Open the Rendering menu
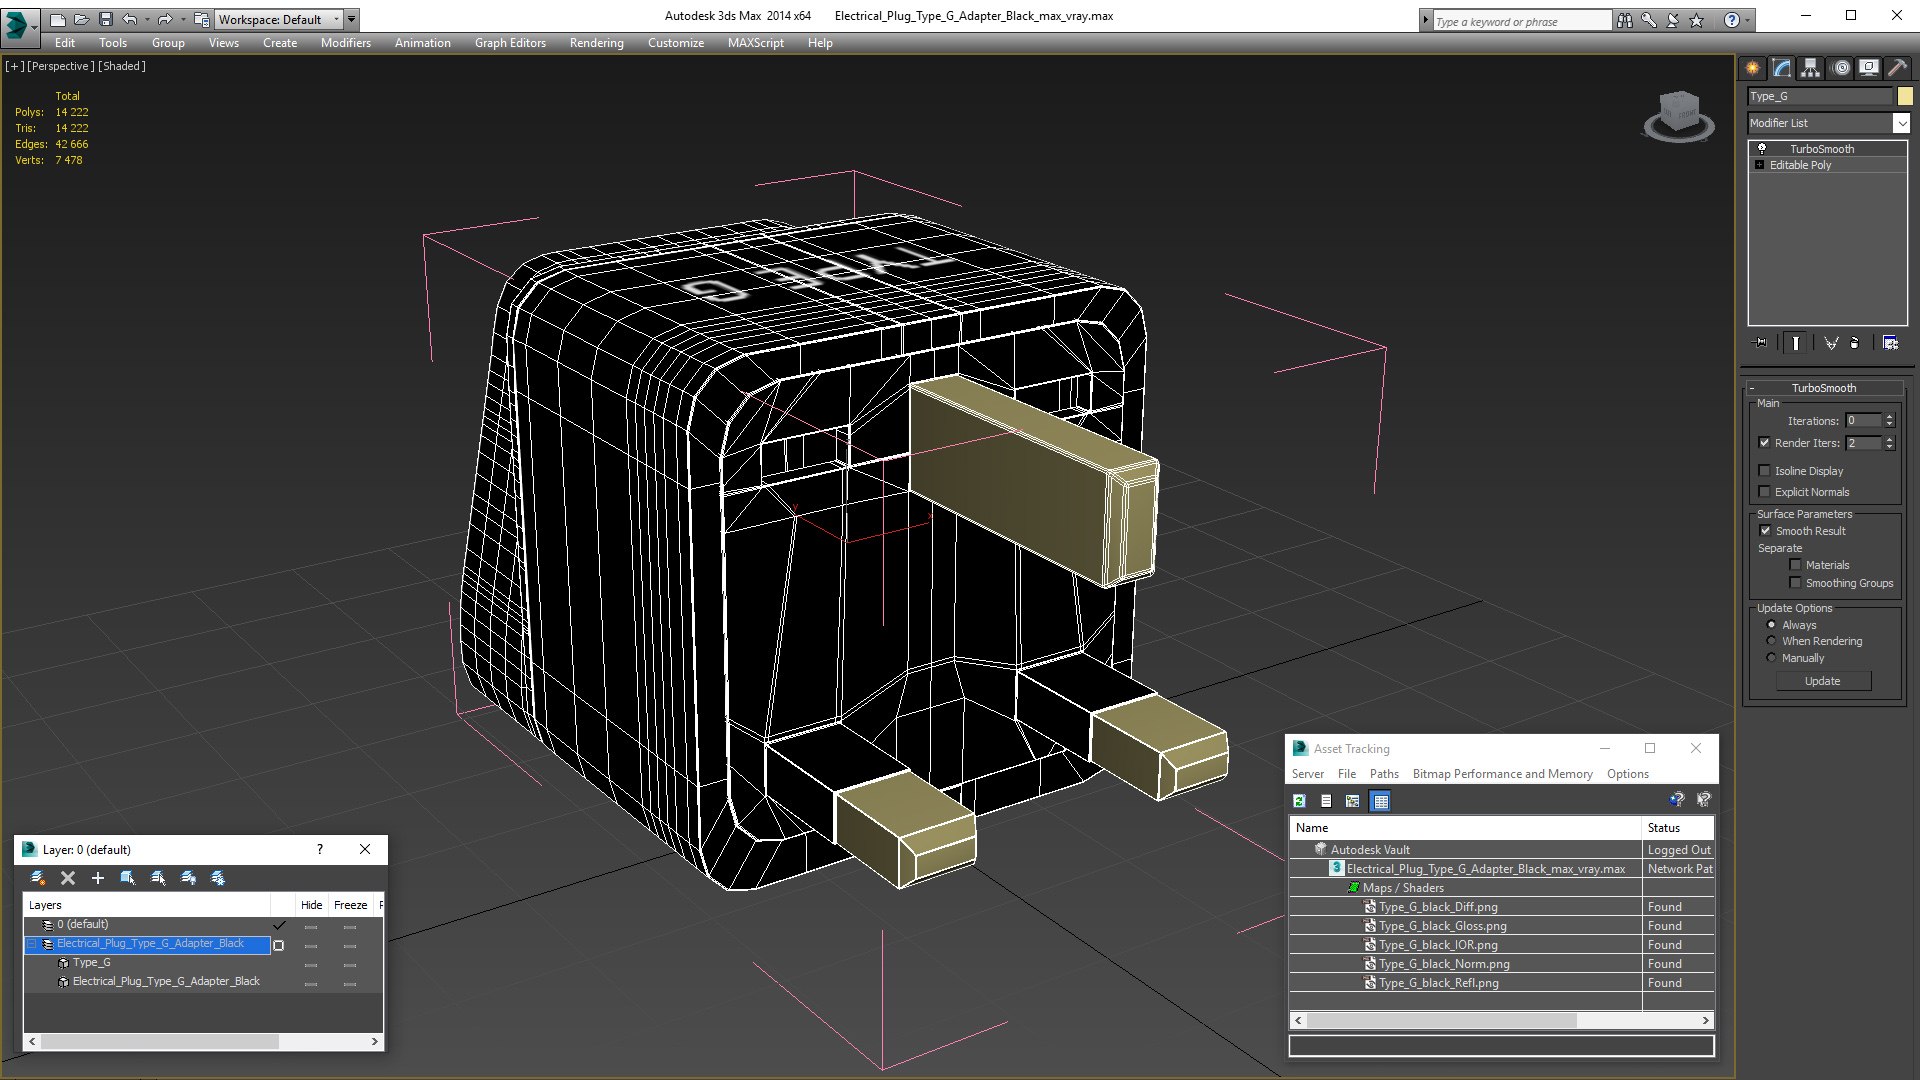 pos(596,43)
